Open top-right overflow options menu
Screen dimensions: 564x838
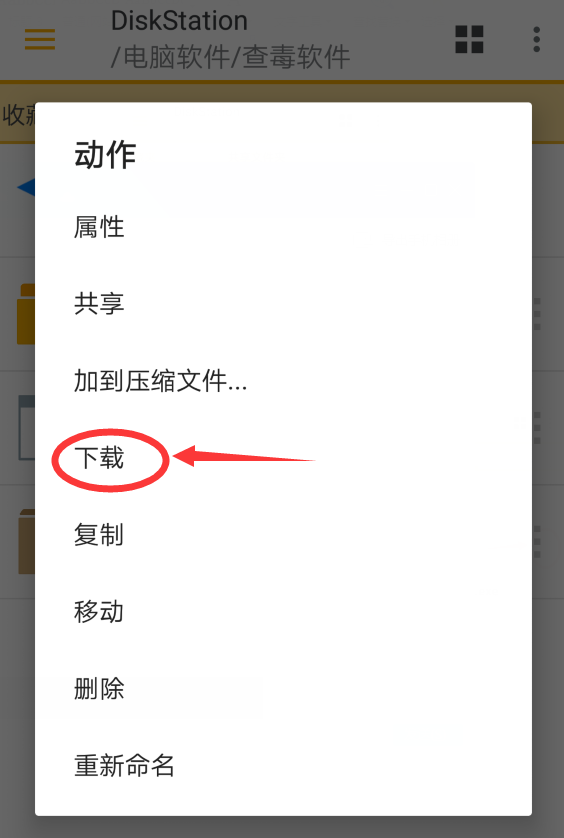(x=536, y=39)
